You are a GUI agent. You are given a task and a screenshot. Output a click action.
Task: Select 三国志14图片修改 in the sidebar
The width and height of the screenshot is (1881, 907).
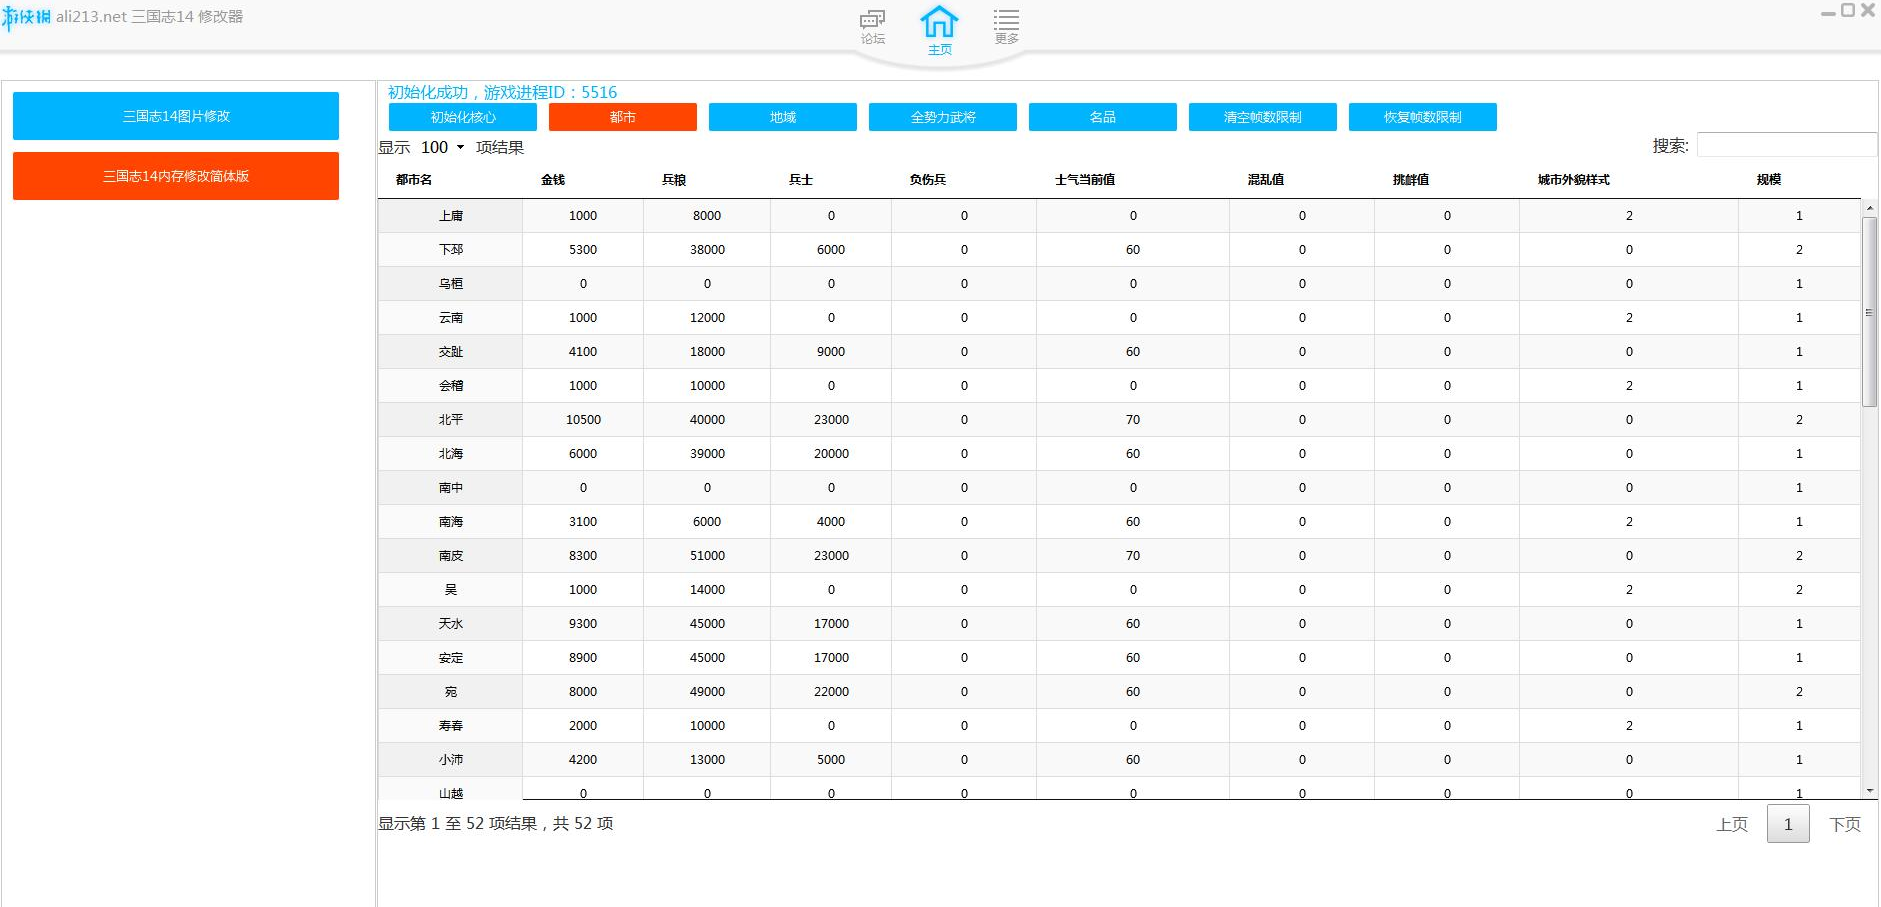(176, 116)
